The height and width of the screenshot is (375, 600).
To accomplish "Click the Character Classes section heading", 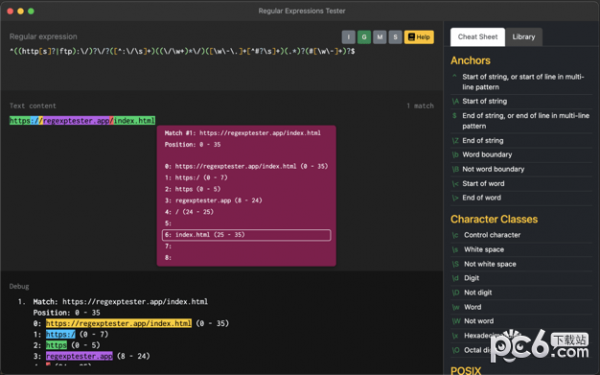I will [x=494, y=219].
